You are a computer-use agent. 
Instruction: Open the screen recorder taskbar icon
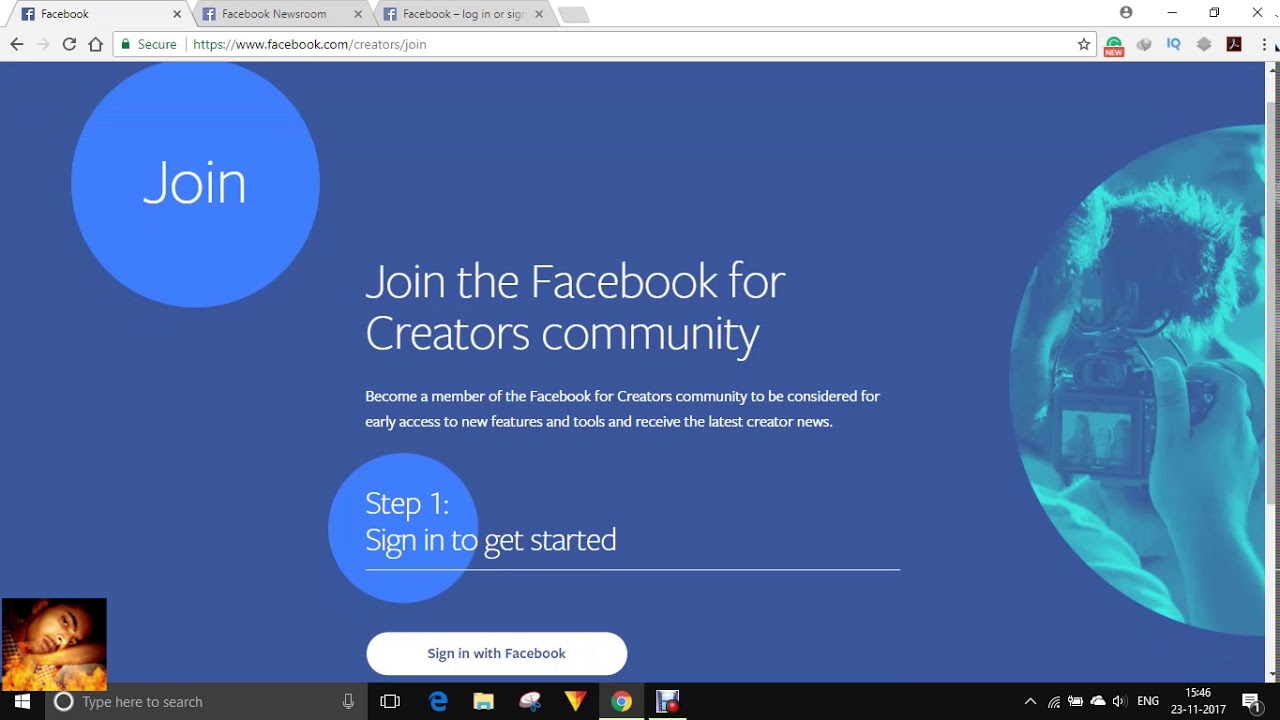(x=668, y=701)
